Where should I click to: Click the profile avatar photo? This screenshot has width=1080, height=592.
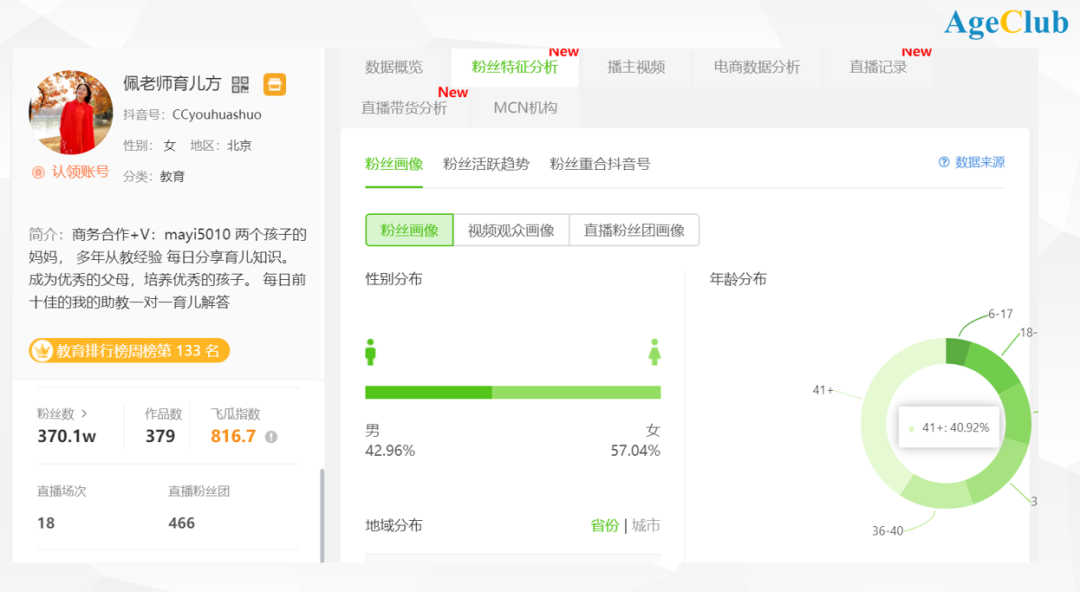[71, 112]
